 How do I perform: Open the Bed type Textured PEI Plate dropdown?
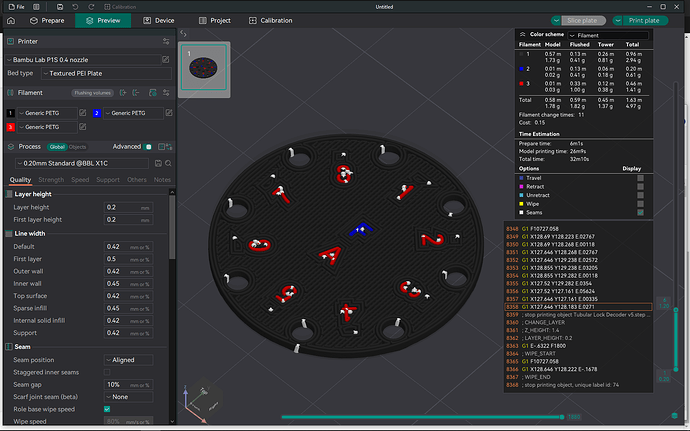click(106, 74)
